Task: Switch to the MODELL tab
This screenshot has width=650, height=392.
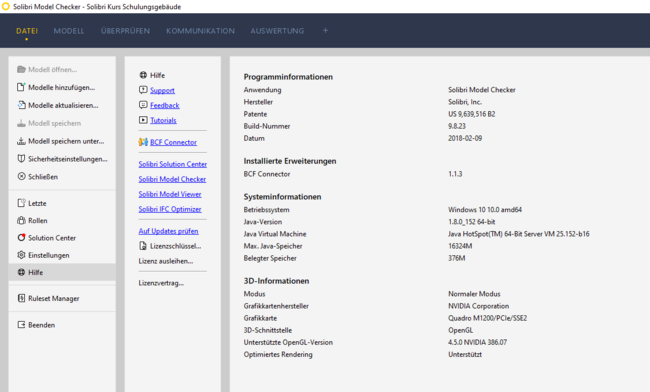Action: [69, 31]
